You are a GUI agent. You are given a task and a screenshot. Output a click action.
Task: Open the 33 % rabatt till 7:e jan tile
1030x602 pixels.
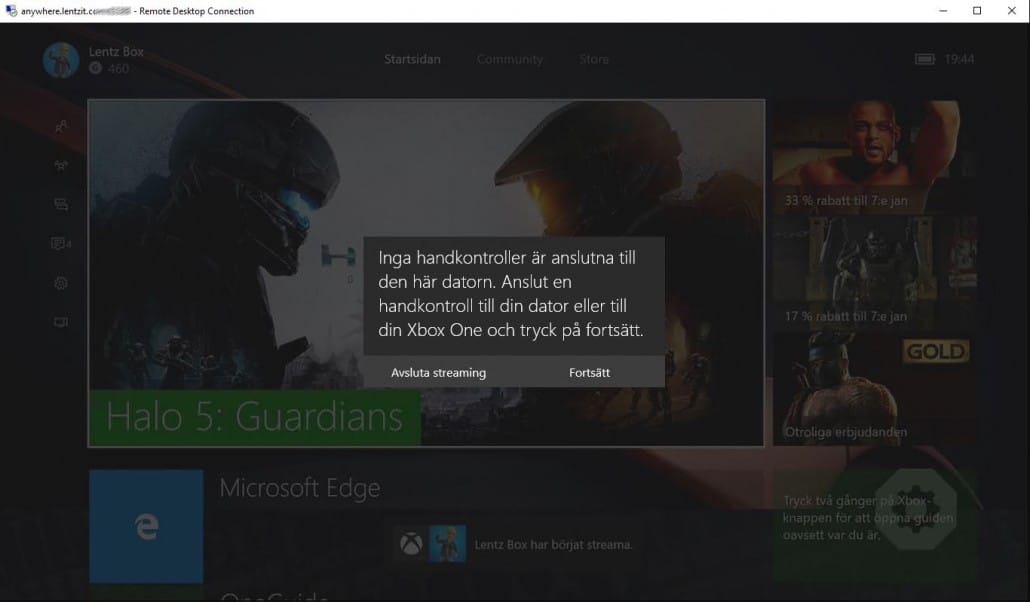pyautogui.click(x=874, y=156)
